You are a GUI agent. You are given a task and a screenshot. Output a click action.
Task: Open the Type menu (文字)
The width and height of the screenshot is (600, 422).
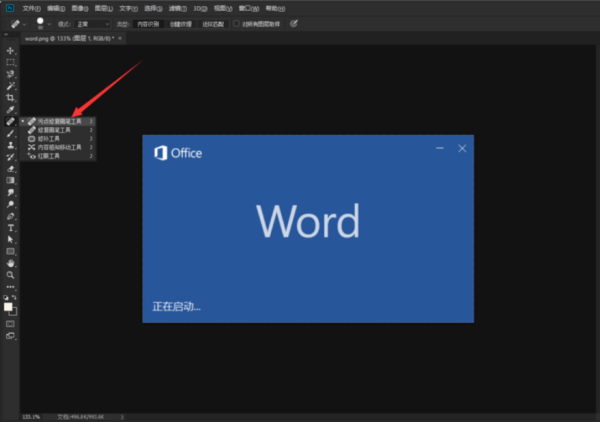(128, 8)
